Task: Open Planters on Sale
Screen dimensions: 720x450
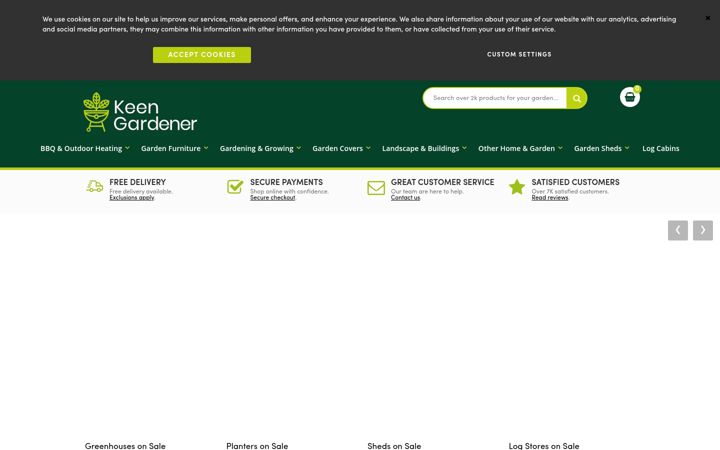Action: [257, 445]
